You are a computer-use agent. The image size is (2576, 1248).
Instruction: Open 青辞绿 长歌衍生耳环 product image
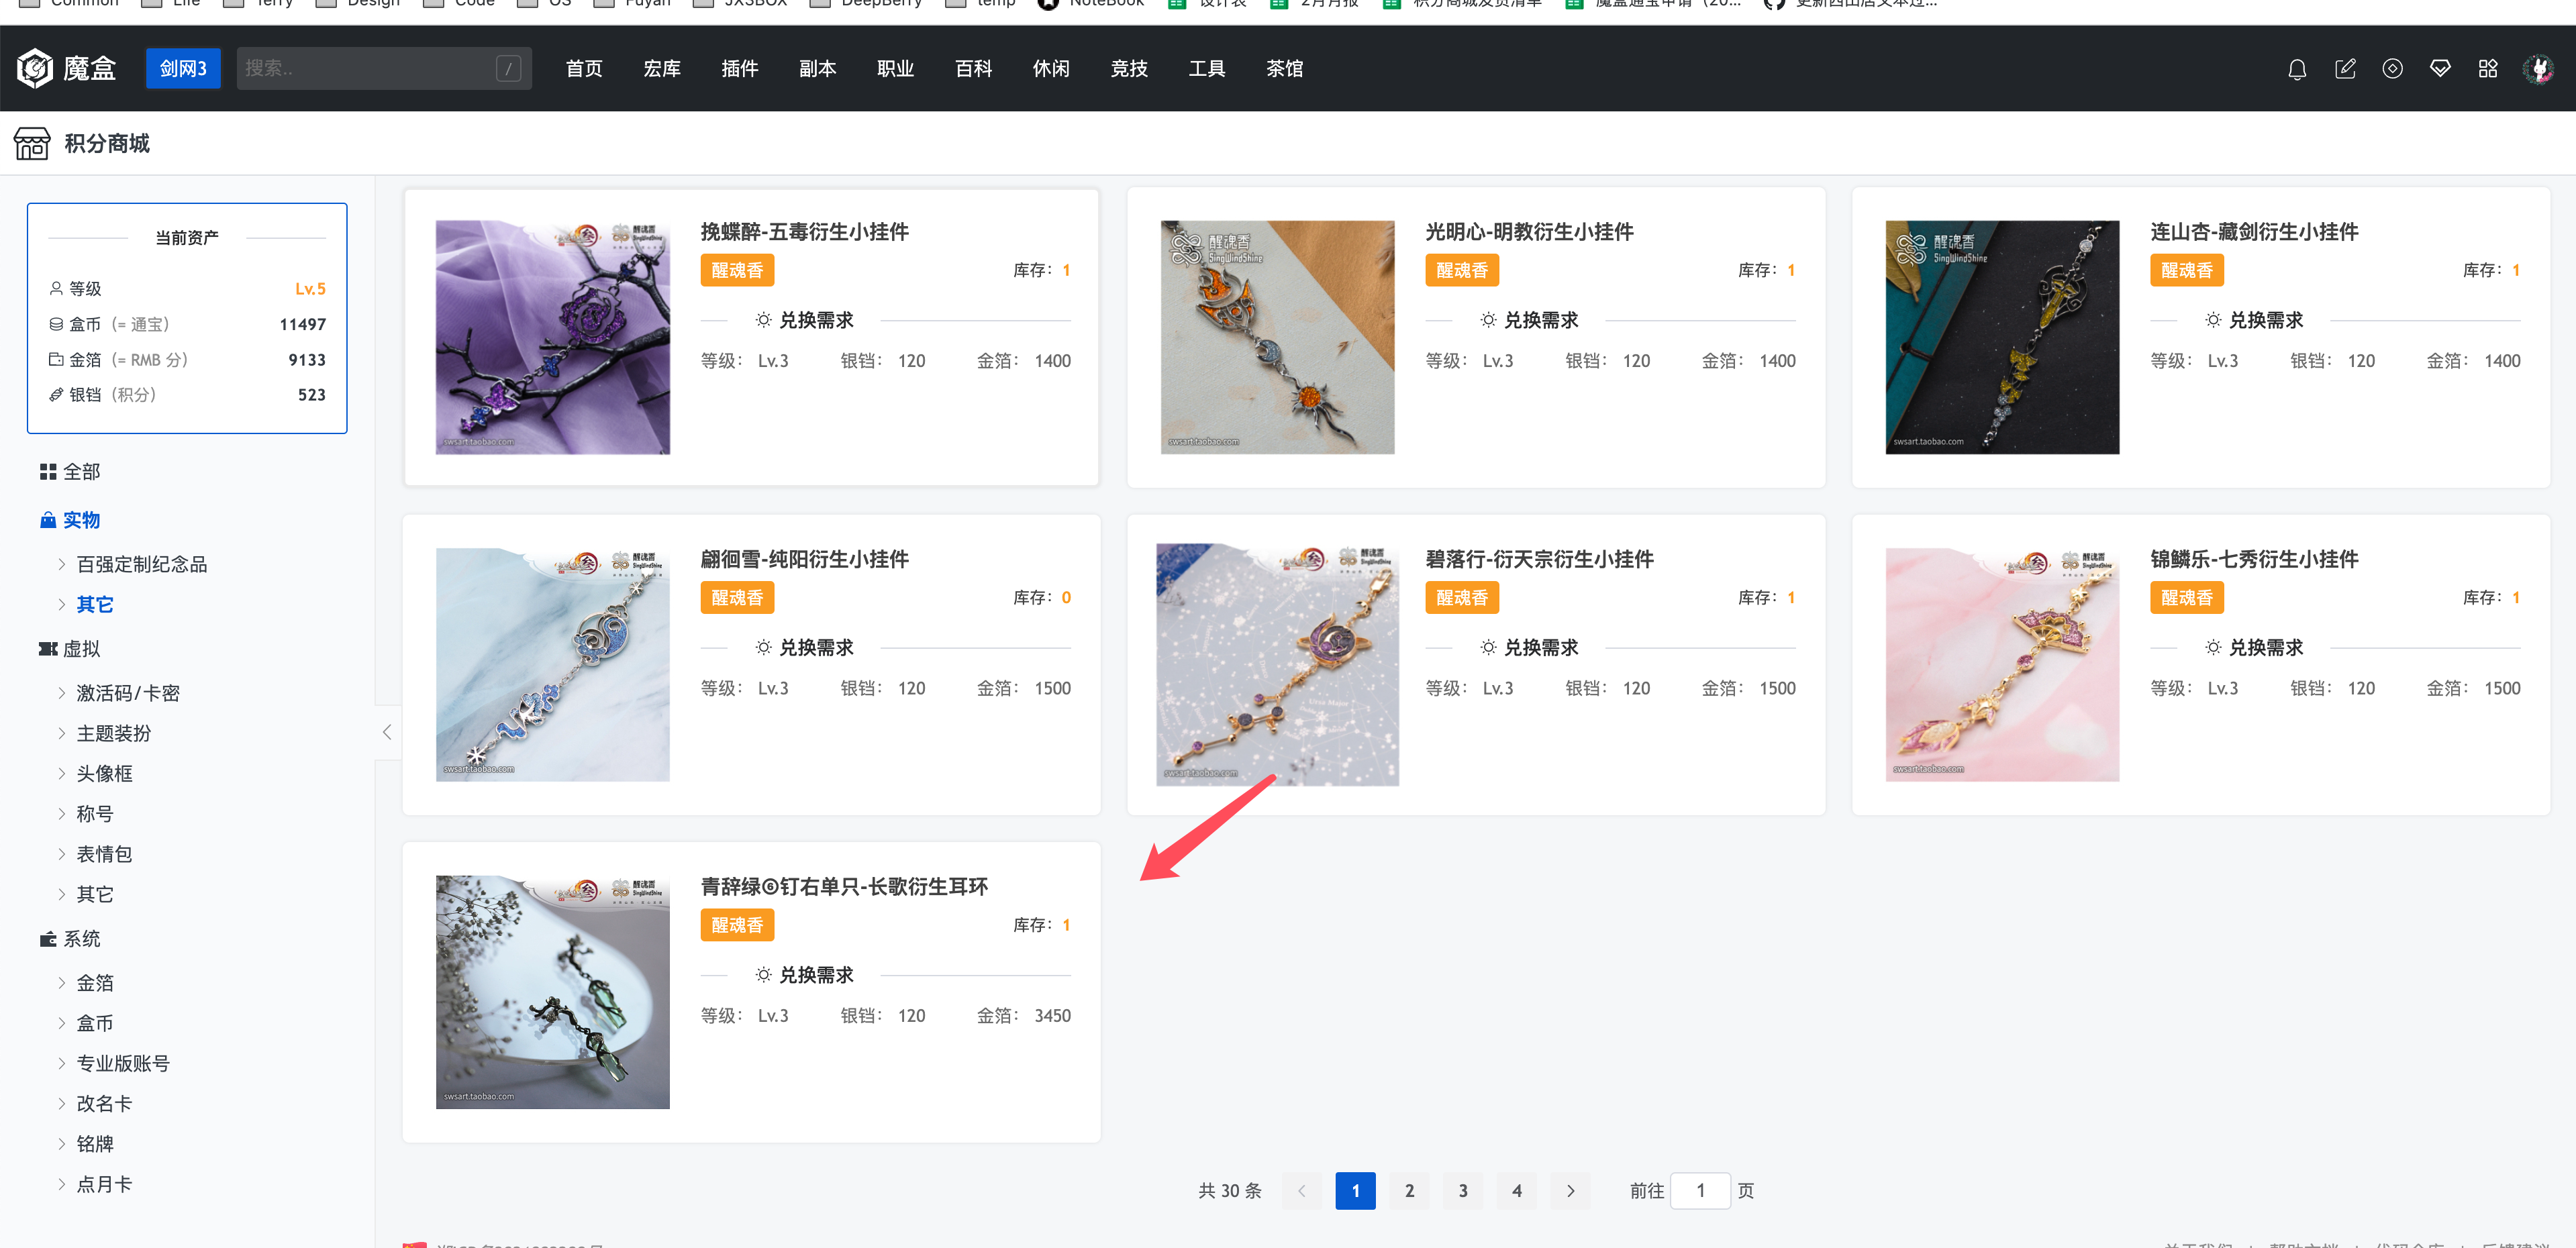pyautogui.click(x=553, y=992)
